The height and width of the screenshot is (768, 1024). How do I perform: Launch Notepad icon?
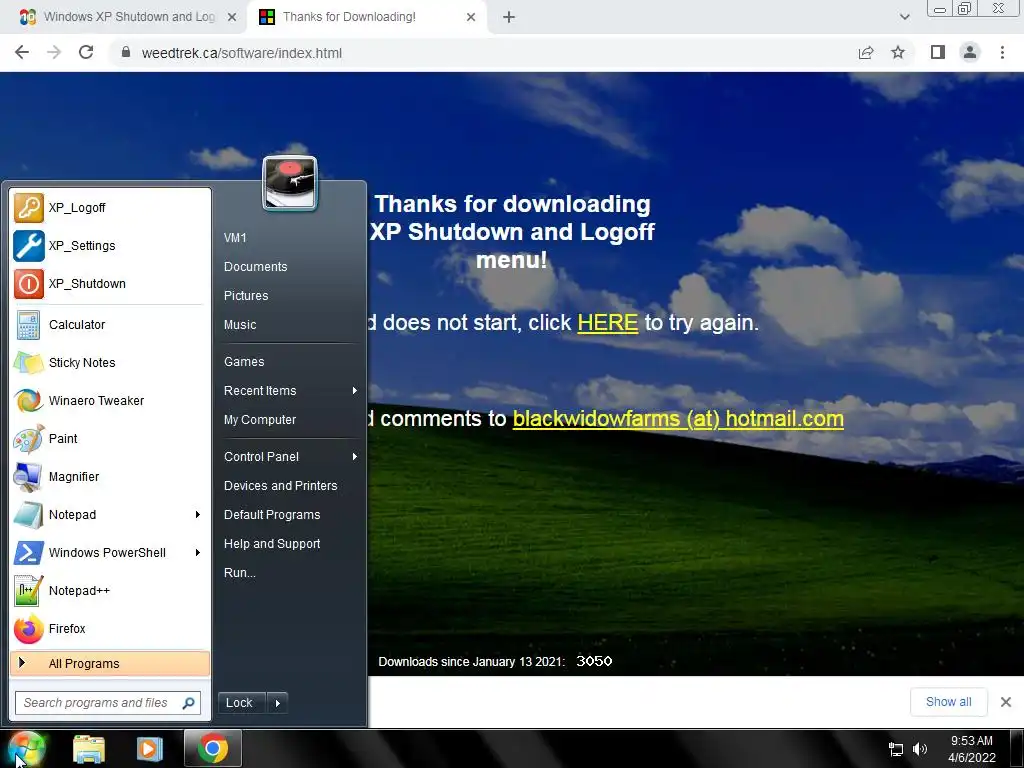click(29, 515)
